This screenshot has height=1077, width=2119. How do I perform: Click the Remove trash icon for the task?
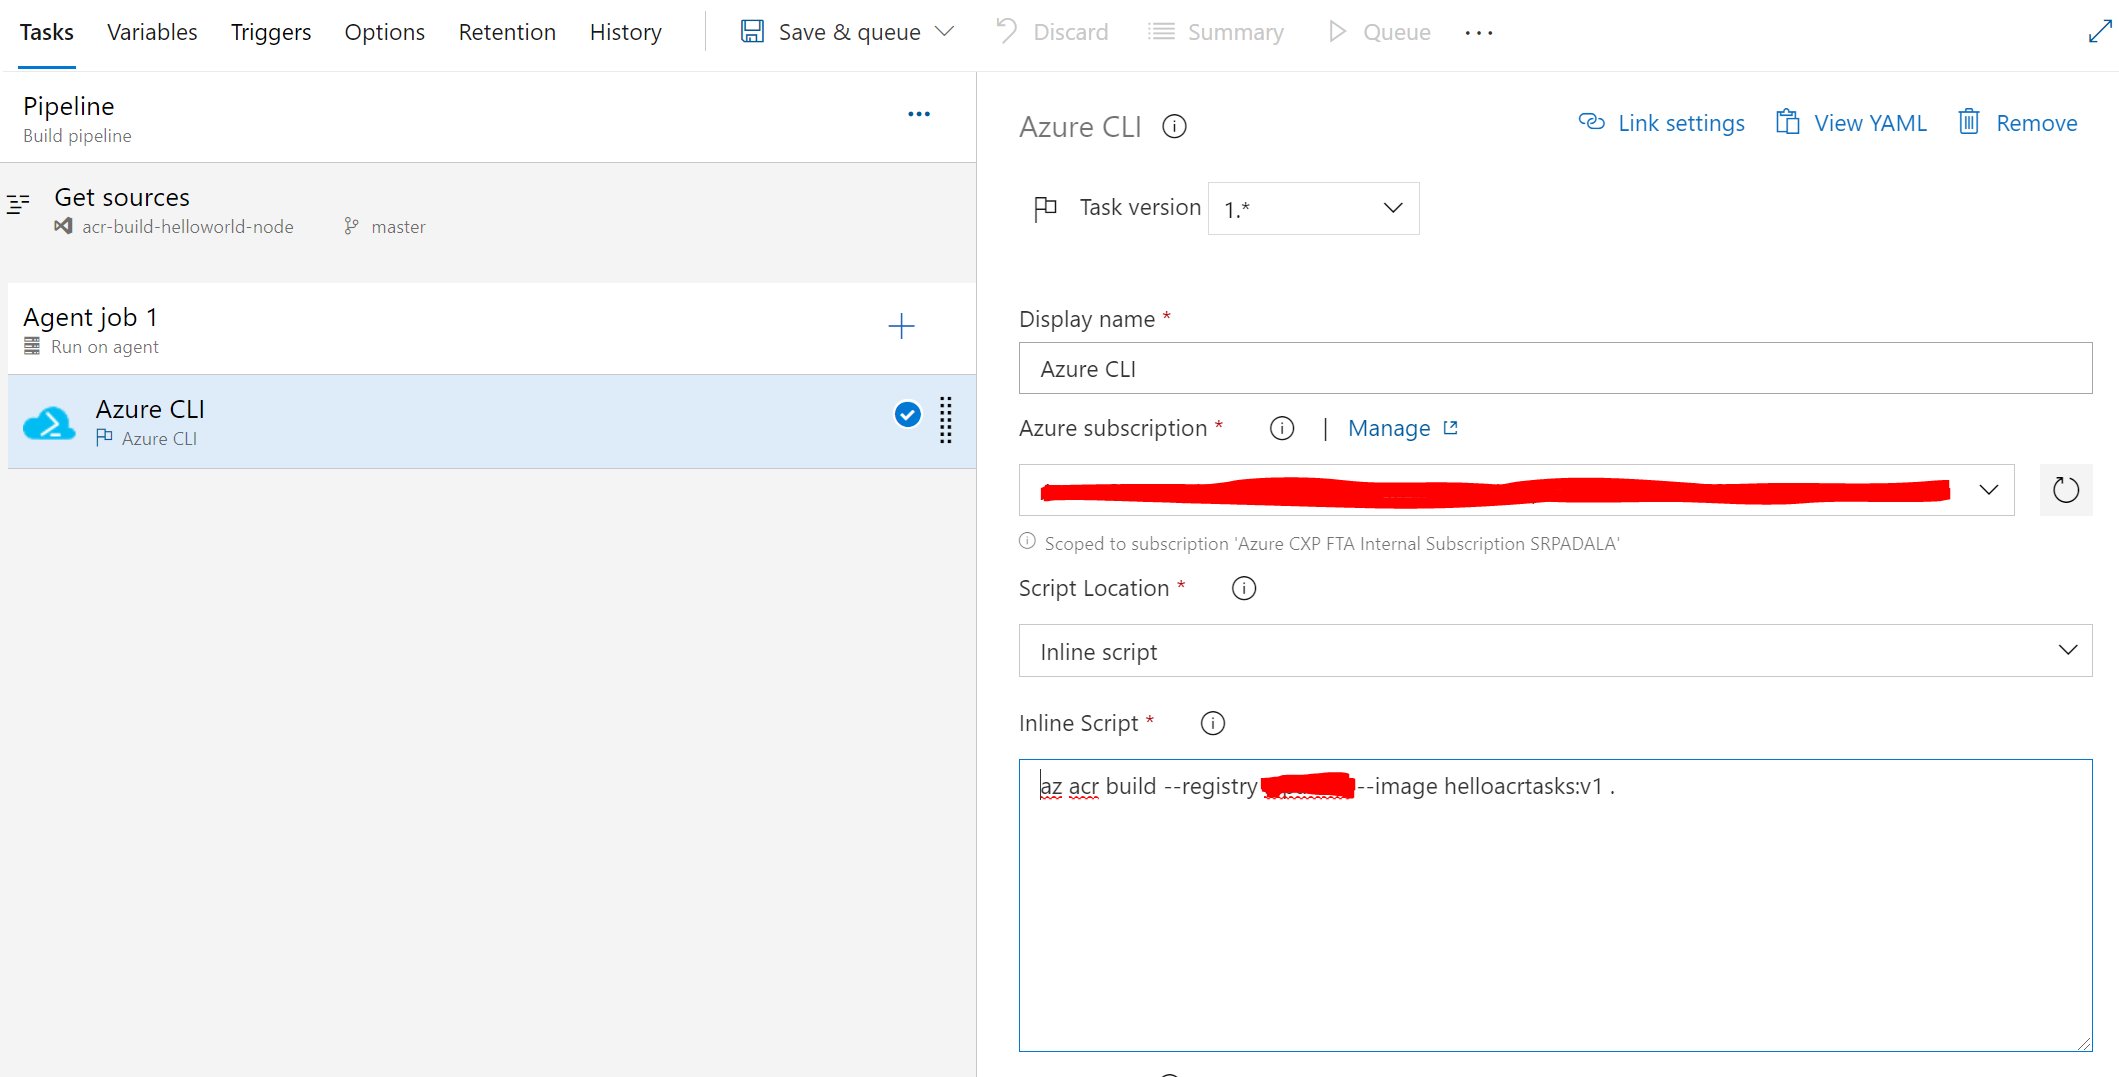click(1968, 122)
